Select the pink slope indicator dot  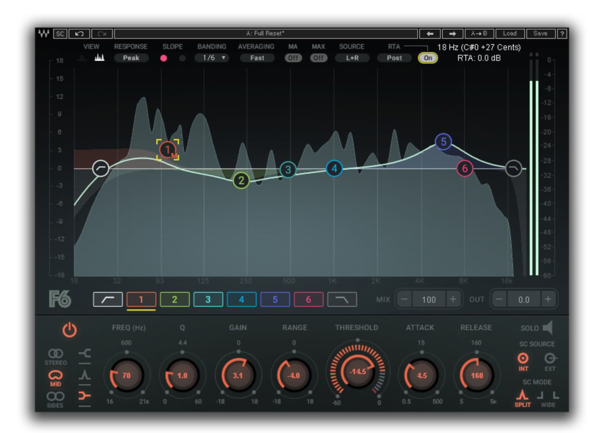[163, 58]
